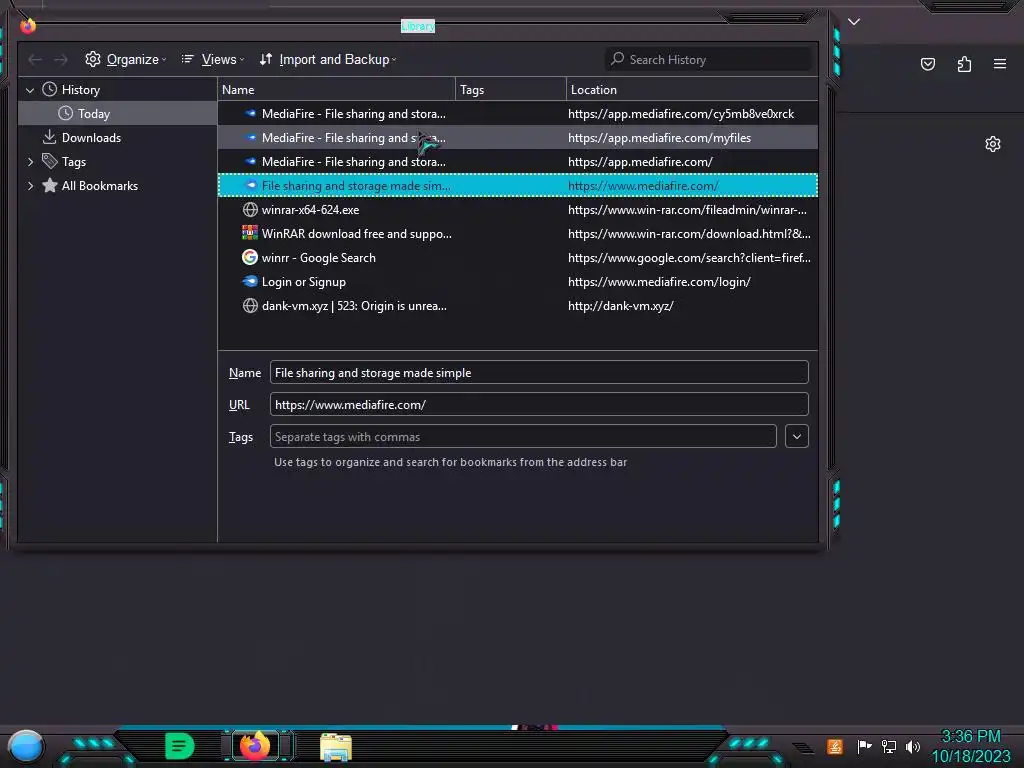The image size is (1024, 768).
Task: Open the Import and Backup menu
Action: (328, 59)
